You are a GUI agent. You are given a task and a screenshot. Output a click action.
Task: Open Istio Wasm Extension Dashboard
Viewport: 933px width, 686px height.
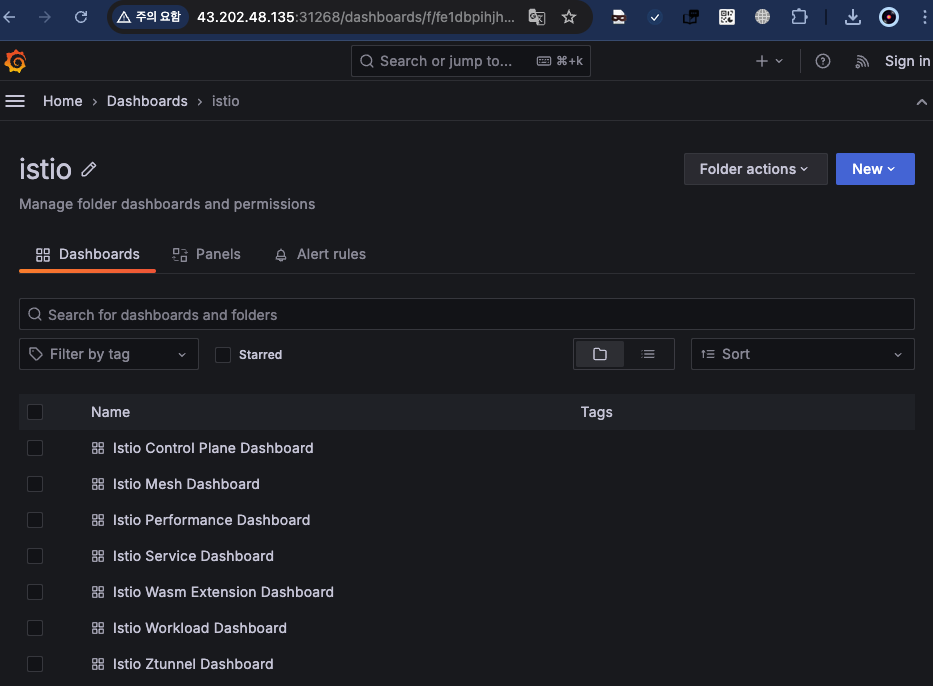(x=223, y=592)
